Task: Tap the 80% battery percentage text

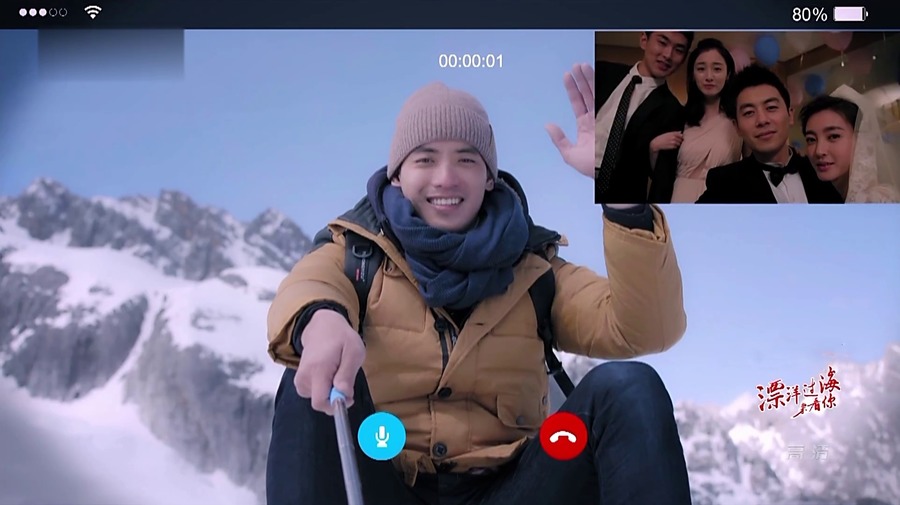Action: pyautogui.click(x=809, y=14)
